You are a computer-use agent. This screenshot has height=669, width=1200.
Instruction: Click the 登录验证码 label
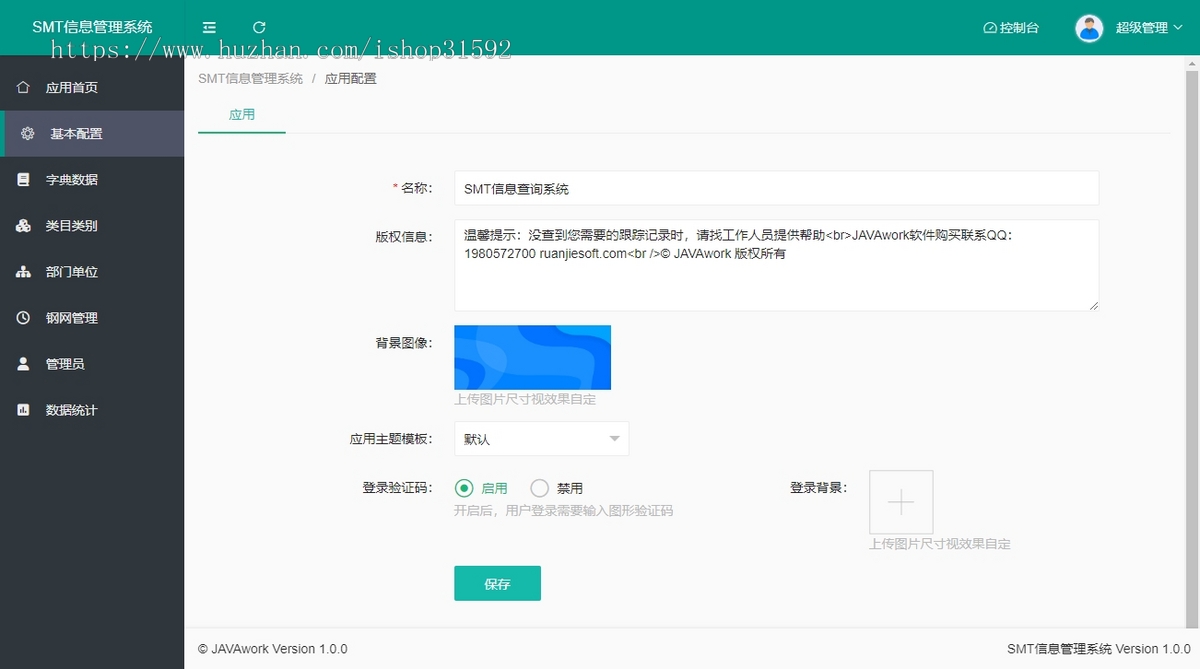397,488
